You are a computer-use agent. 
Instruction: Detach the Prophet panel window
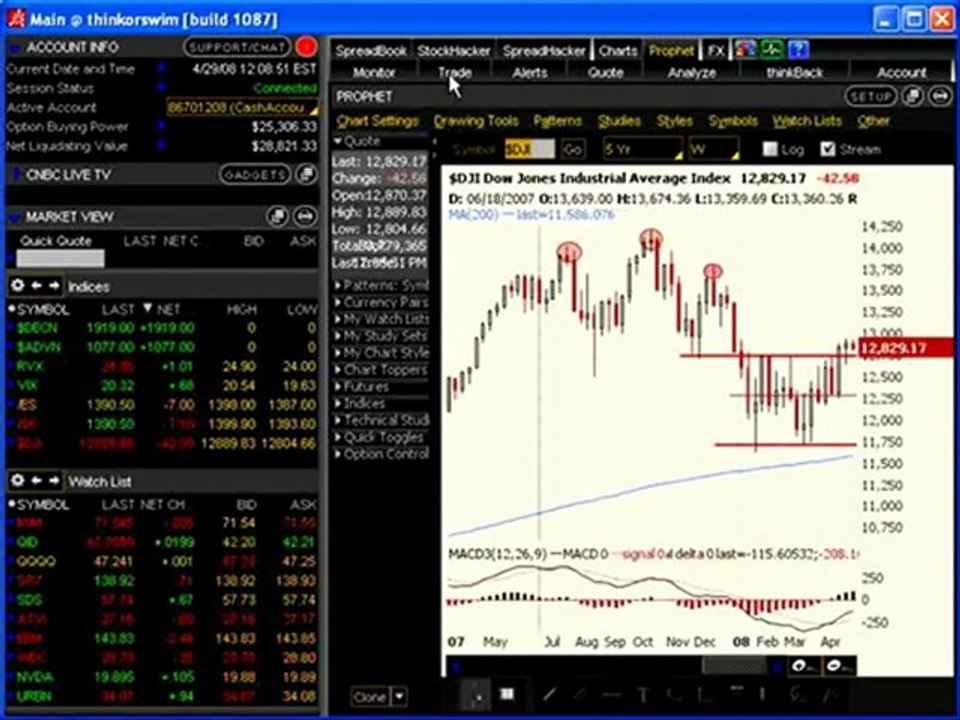tap(913, 96)
